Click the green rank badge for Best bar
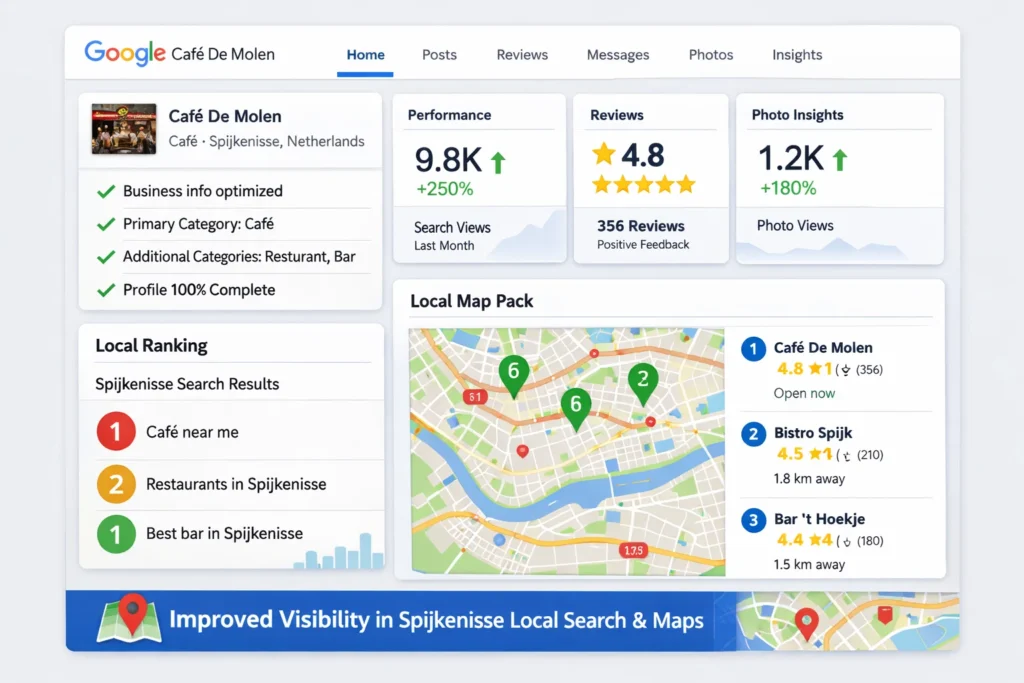1024x683 pixels. point(115,533)
